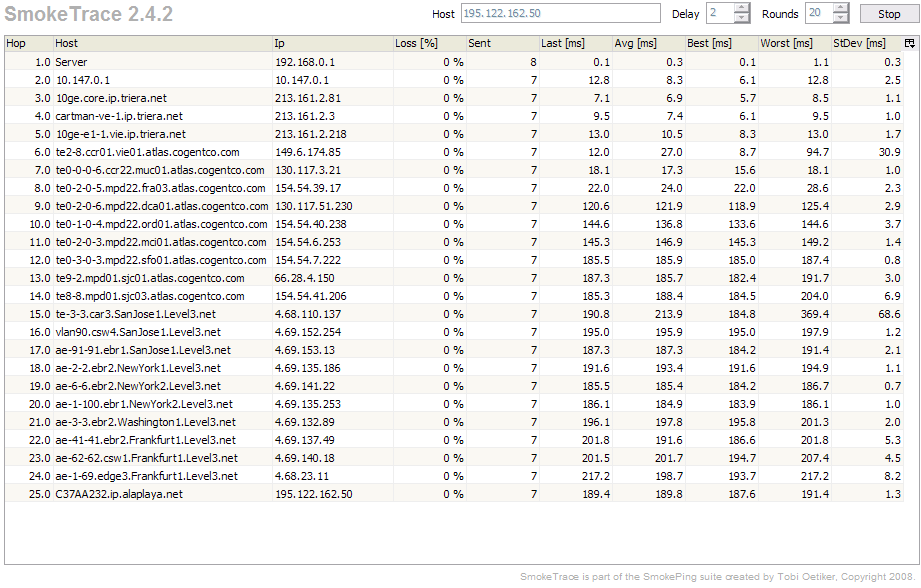Click IP cell 213.161.2.81
Screen dimensions: 921x588
click(x=308, y=98)
